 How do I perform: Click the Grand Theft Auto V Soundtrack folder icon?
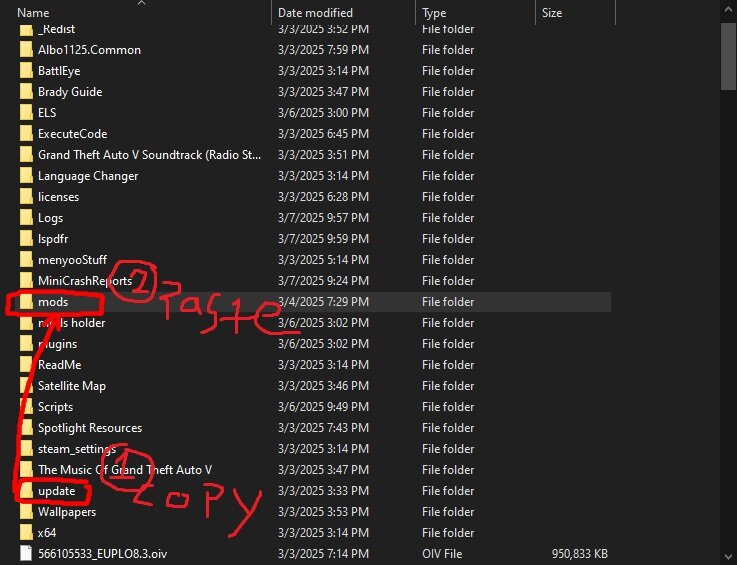coord(26,155)
